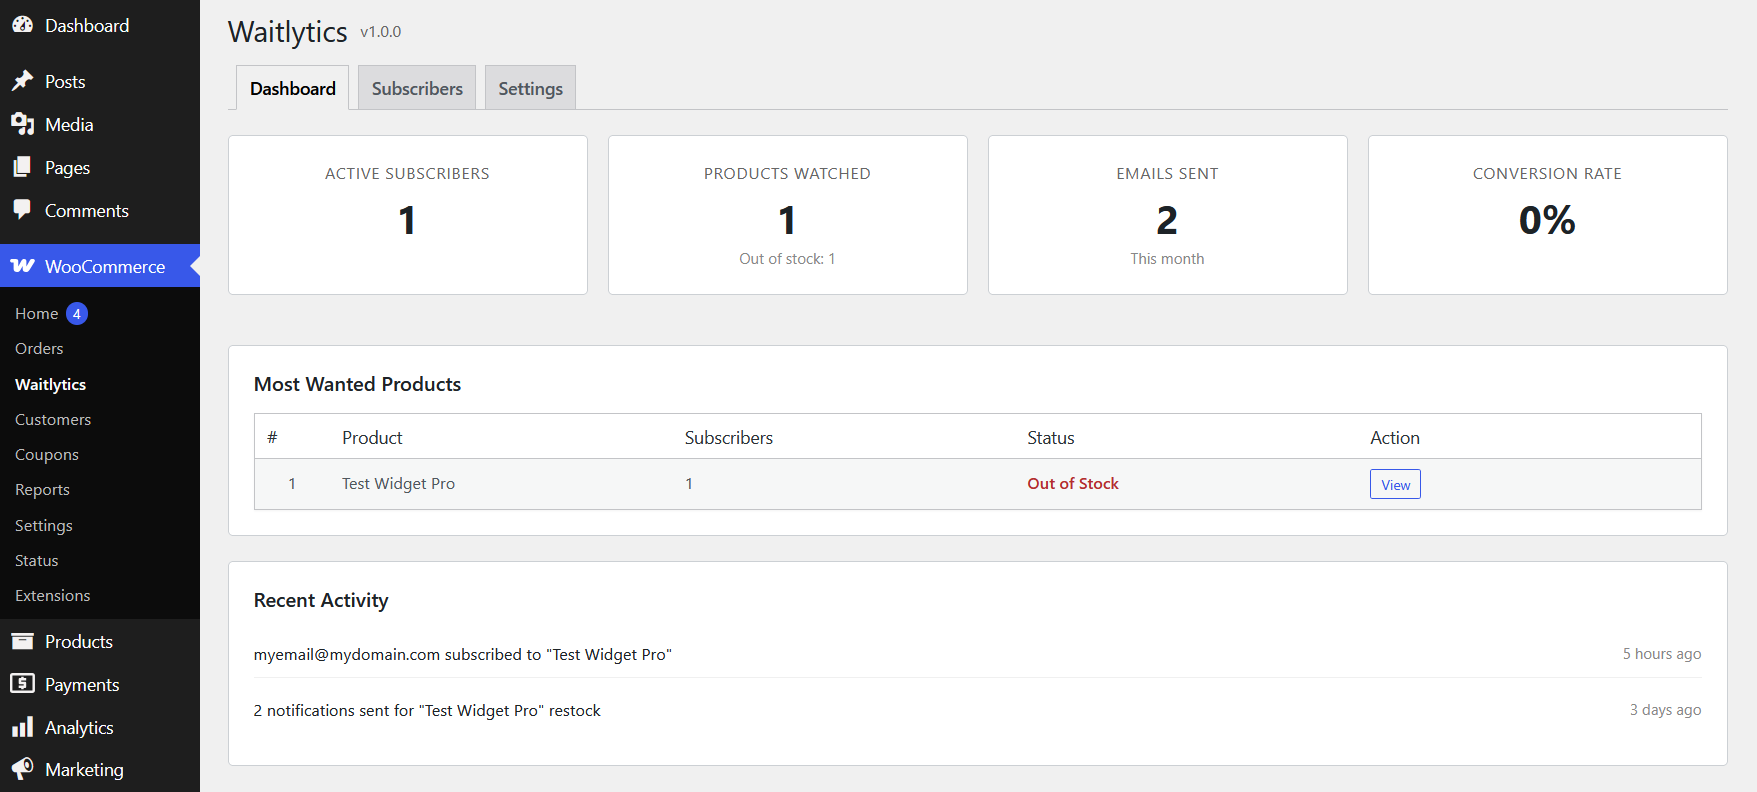Click the Pages icon in sidebar
The width and height of the screenshot is (1757, 792).
(22, 167)
